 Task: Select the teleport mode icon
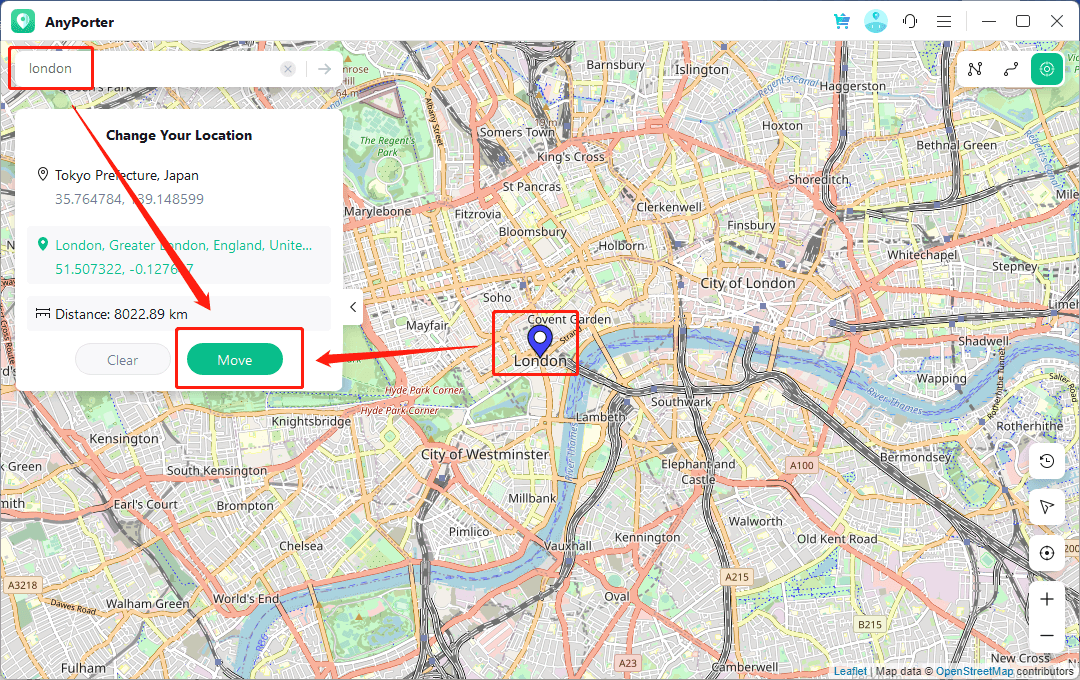pyautogui.click(x=1047, y=69)
